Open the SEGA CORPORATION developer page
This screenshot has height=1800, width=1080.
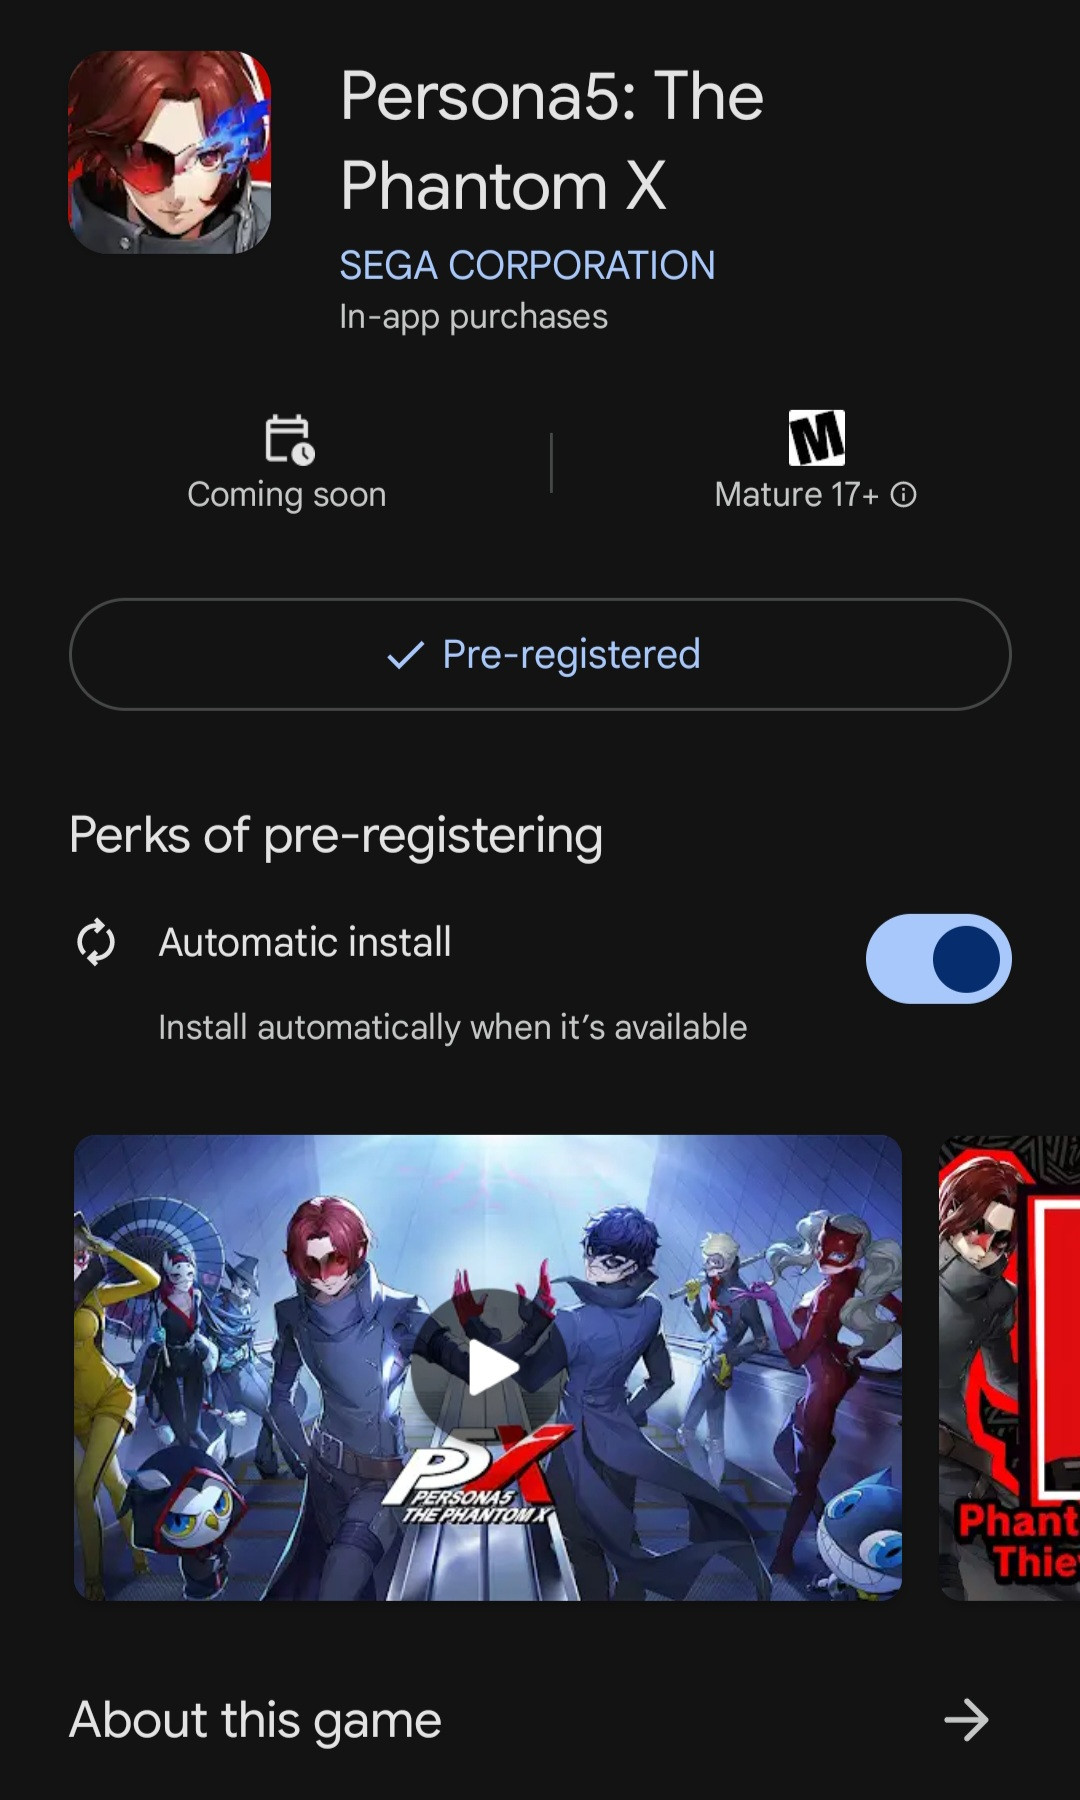pos(527,265)
